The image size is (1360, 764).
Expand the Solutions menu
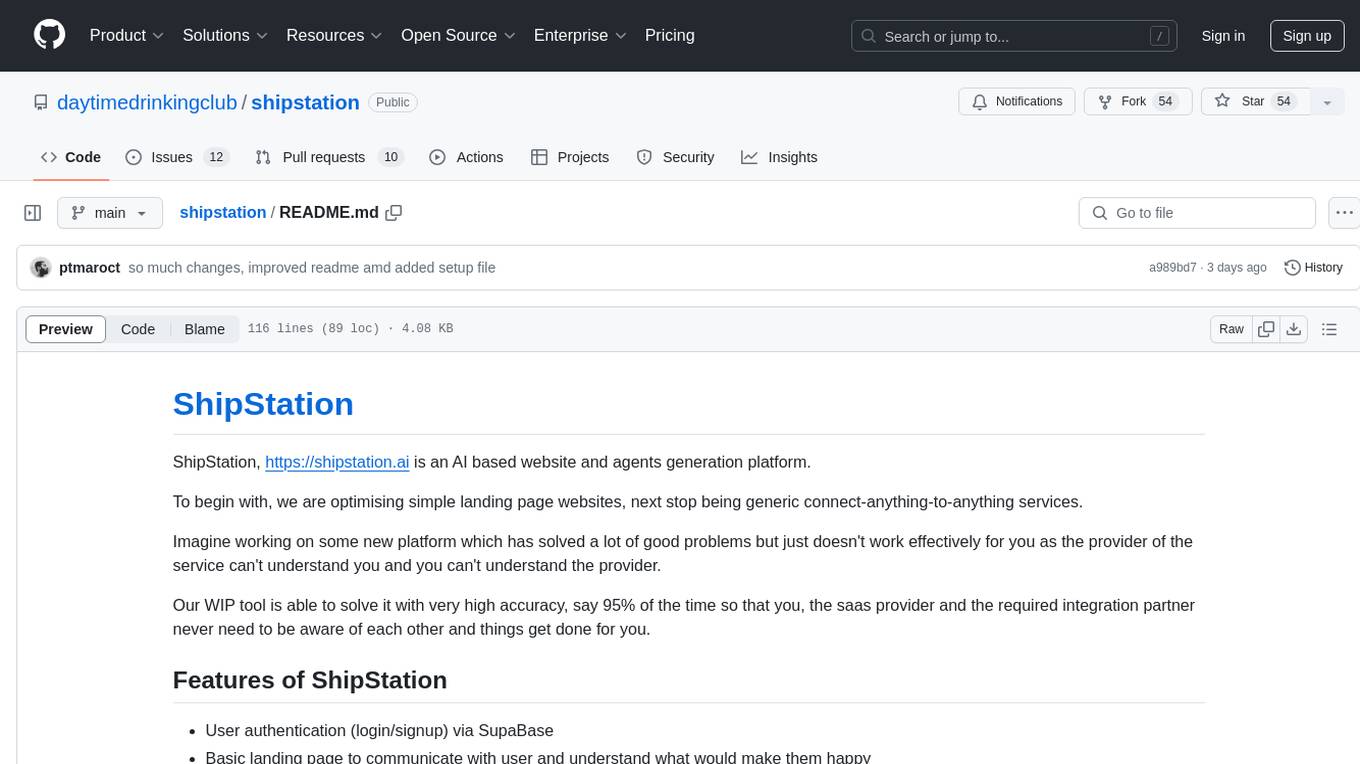click(225, 35)
